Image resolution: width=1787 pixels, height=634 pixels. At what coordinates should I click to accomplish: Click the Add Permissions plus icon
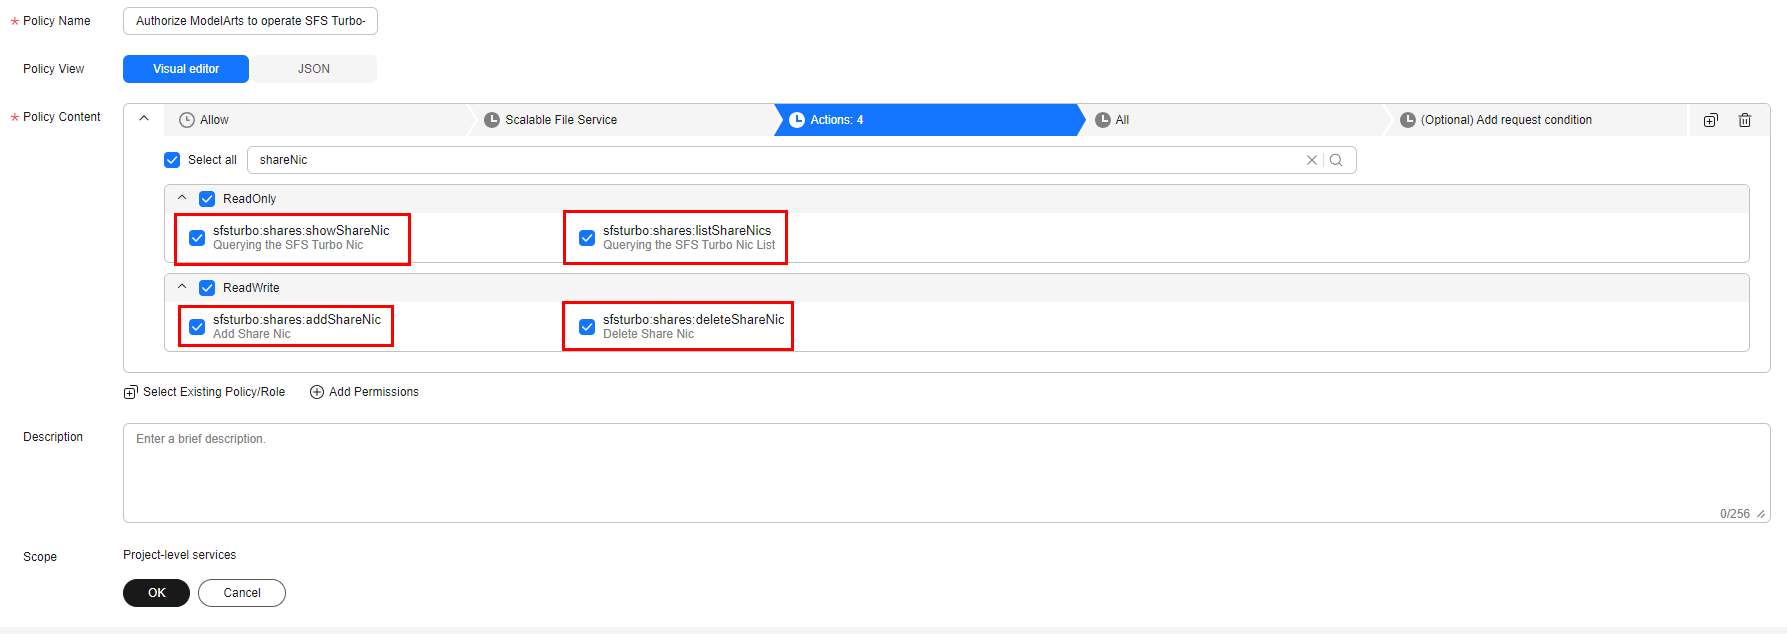tap(317, 392)
